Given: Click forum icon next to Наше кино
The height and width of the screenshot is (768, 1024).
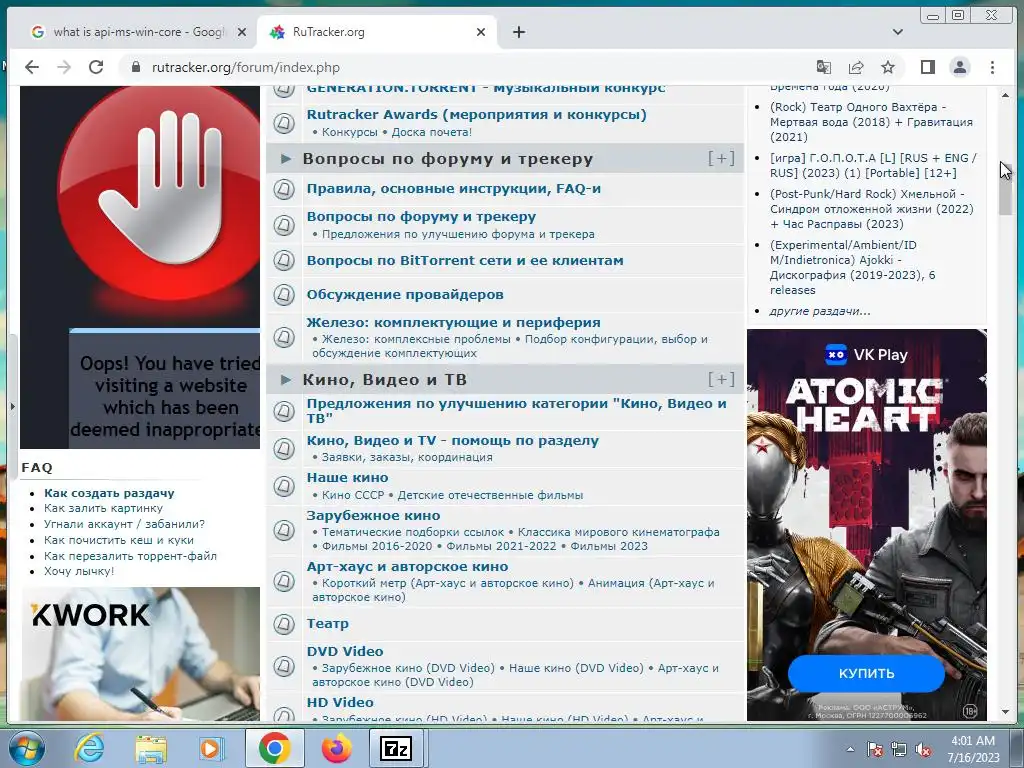Looking at the screenshot, I should [283, 486].
